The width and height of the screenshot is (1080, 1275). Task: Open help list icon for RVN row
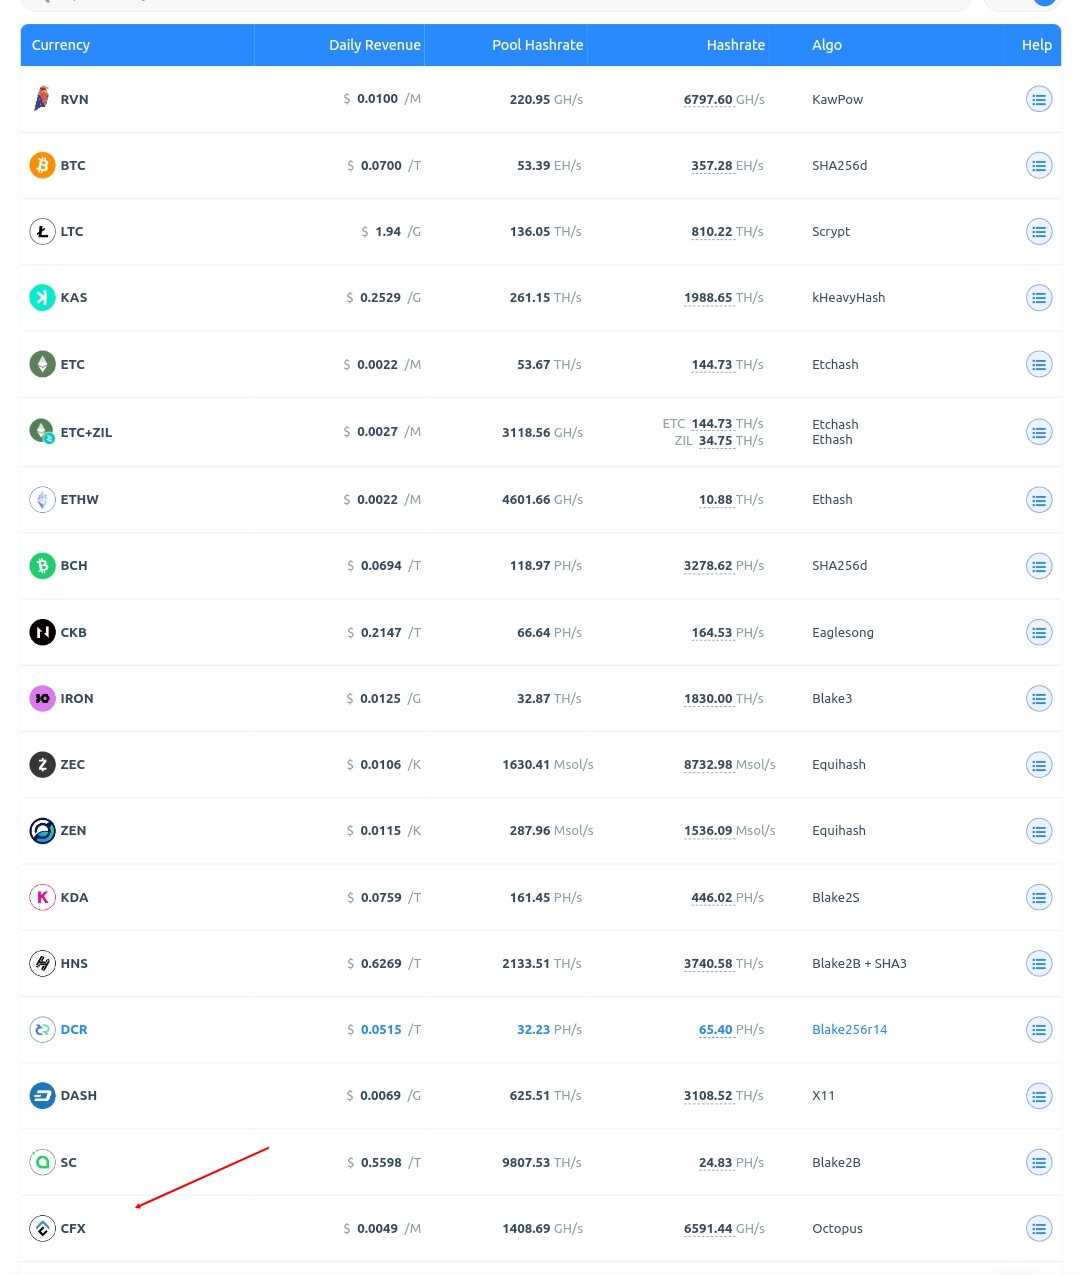coord(1039,99)
